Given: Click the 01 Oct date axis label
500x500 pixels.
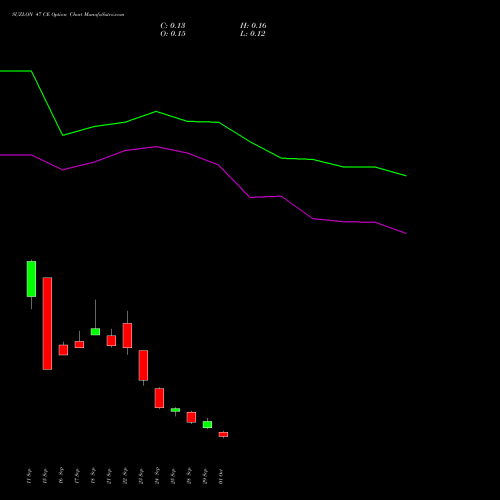Looking at the screenshot, I should [x=221, y=476].
